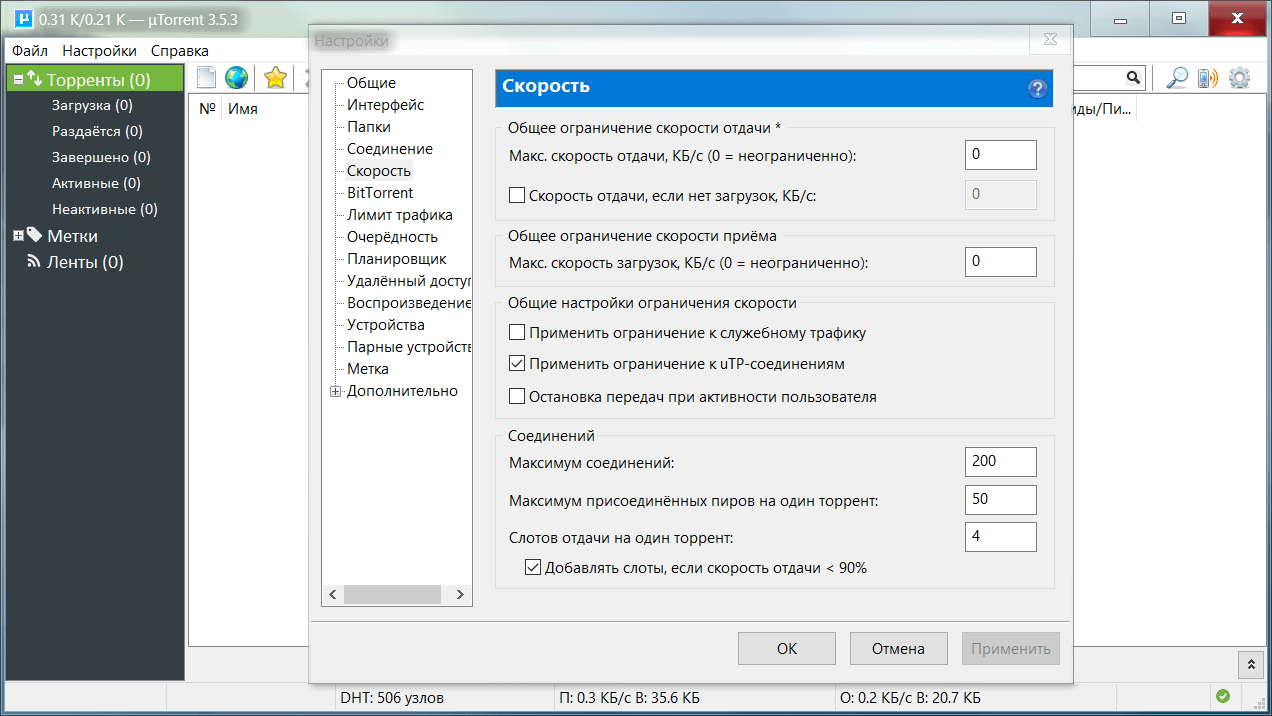Enable upload speed when no downloads checkbox
The image size is (1272, 716).
point(517,194)
